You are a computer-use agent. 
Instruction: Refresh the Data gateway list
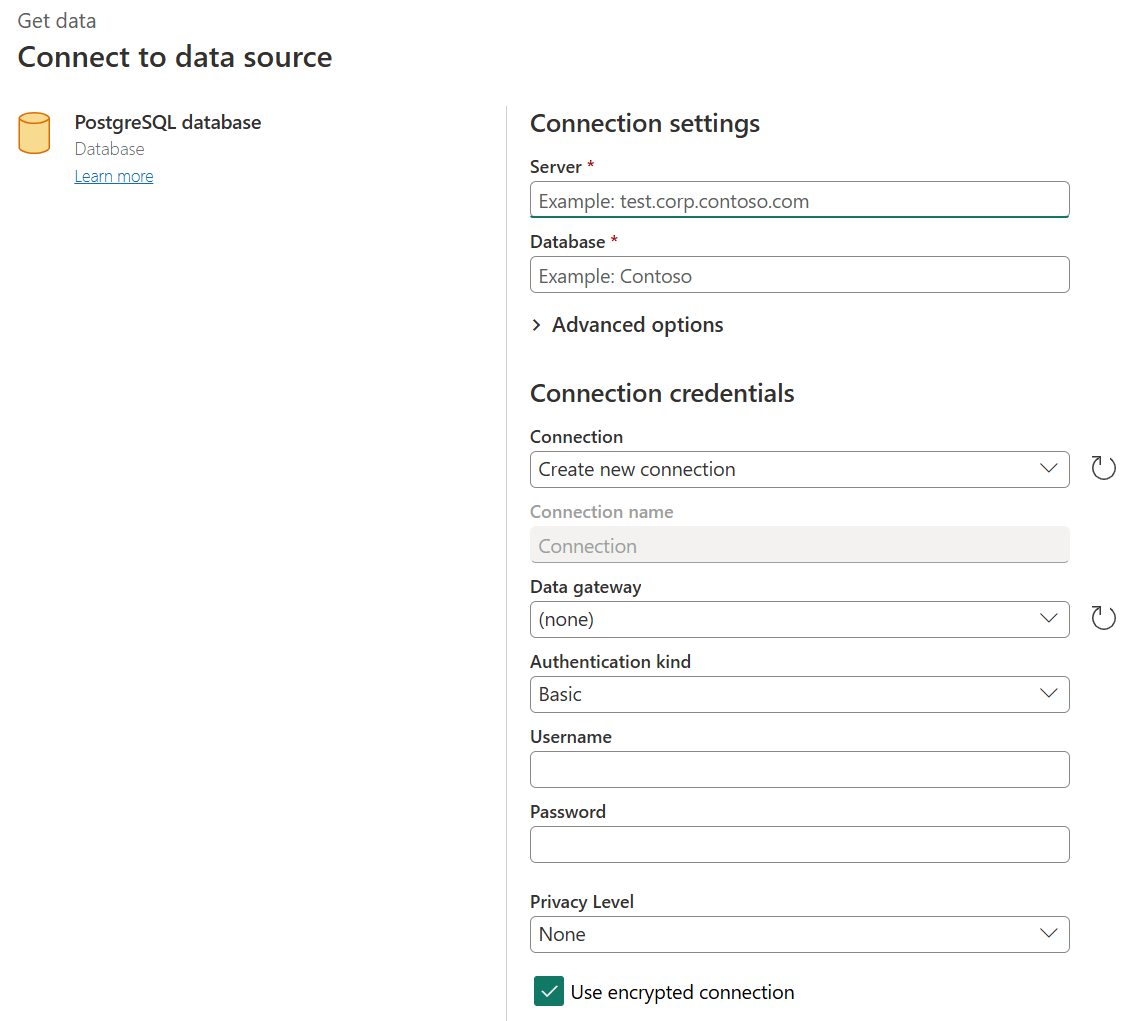1103,617
